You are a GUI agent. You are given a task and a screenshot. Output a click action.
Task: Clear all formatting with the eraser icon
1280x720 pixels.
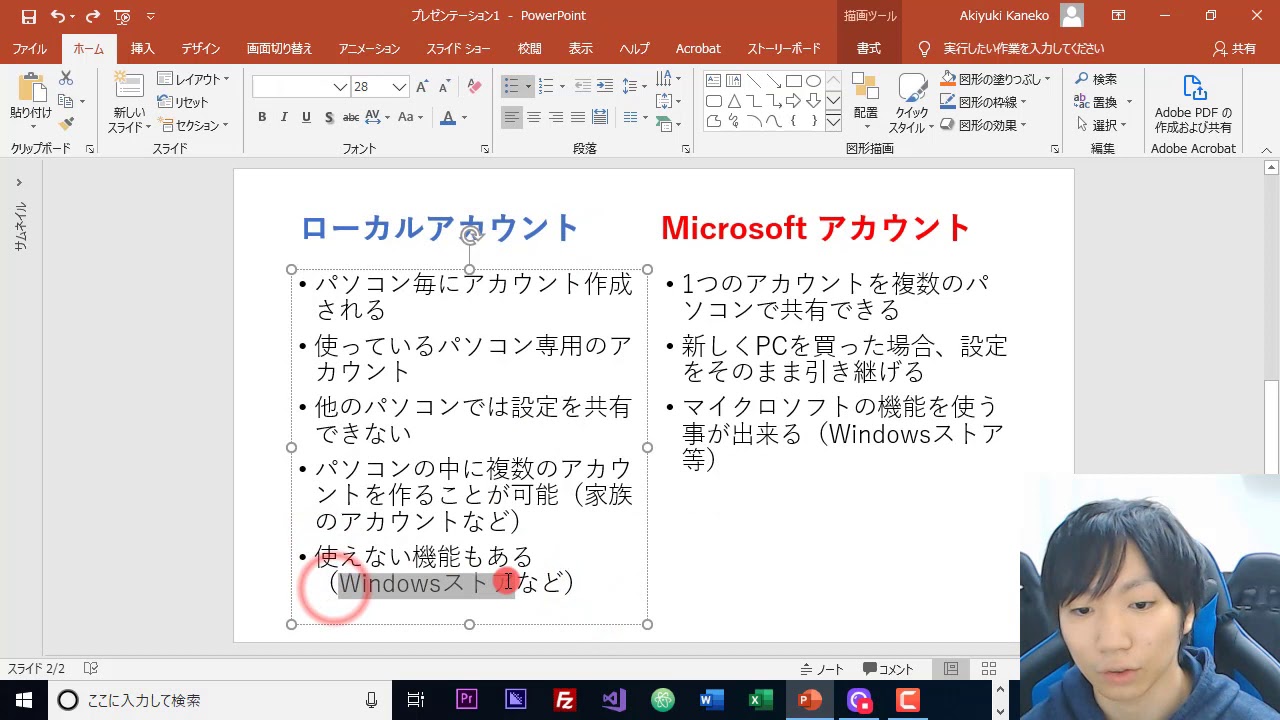474,87
